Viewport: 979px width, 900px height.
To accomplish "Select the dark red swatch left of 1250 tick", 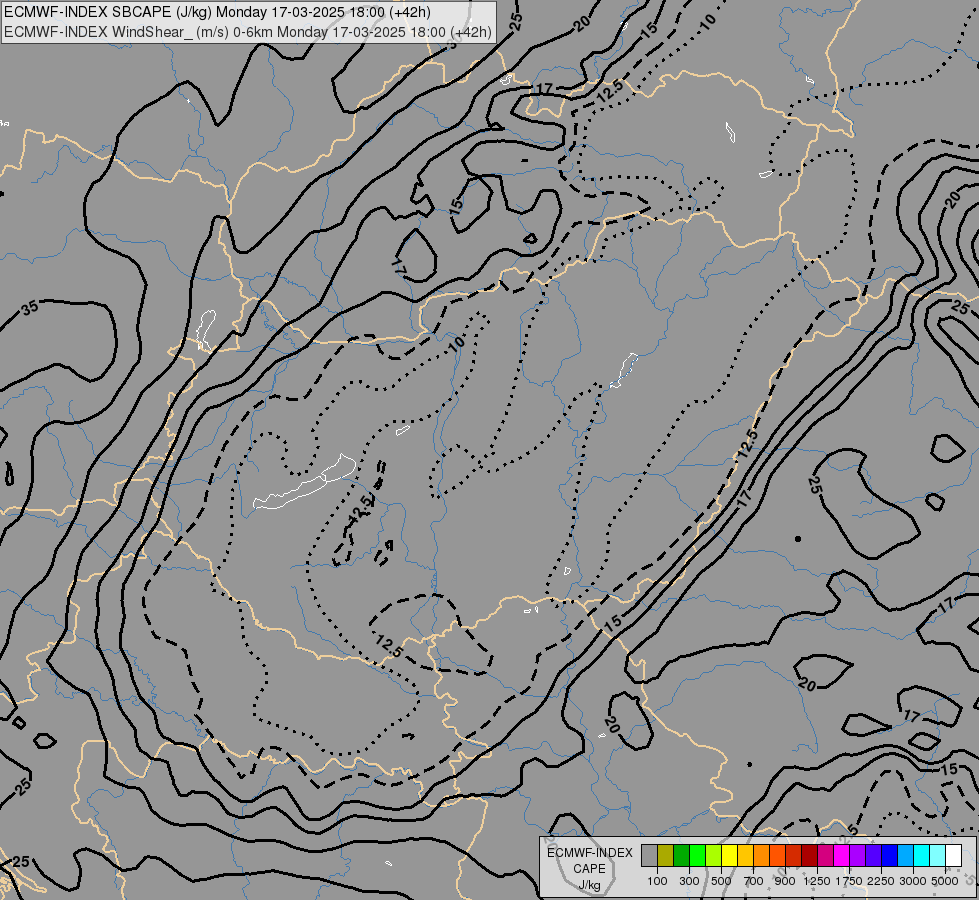I will (x=810, y=856).
